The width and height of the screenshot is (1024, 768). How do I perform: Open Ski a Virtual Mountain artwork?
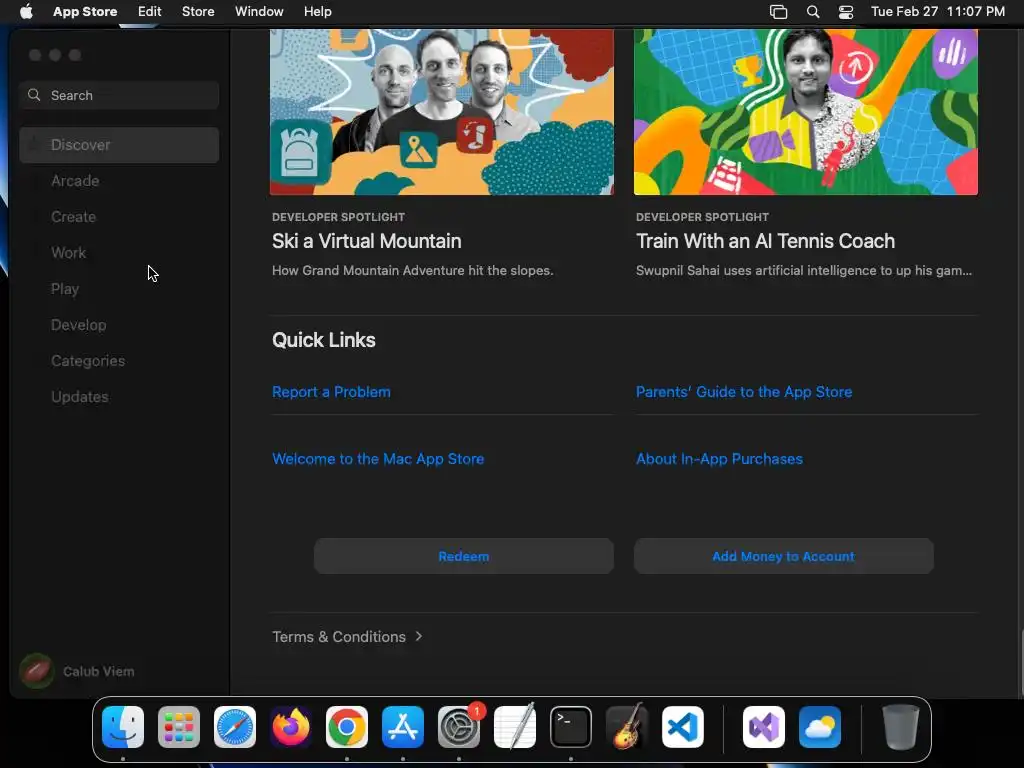coord(441,112)
